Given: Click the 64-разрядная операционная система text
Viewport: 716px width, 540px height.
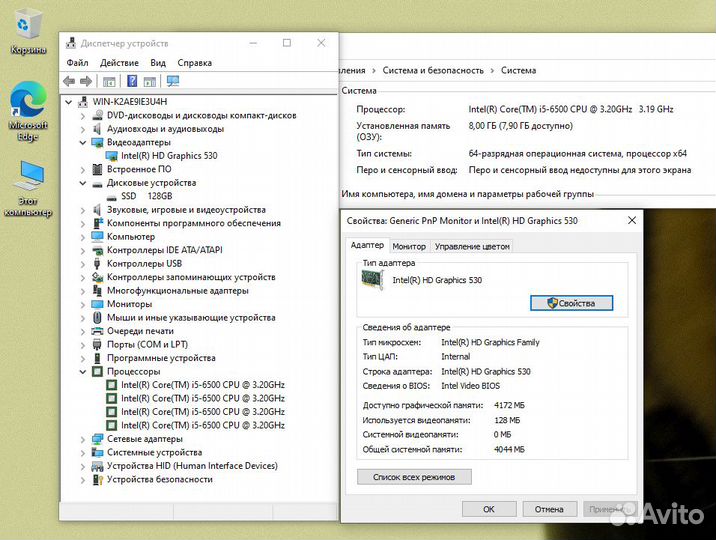Looking at the screenshot, I should pos(578,154).
